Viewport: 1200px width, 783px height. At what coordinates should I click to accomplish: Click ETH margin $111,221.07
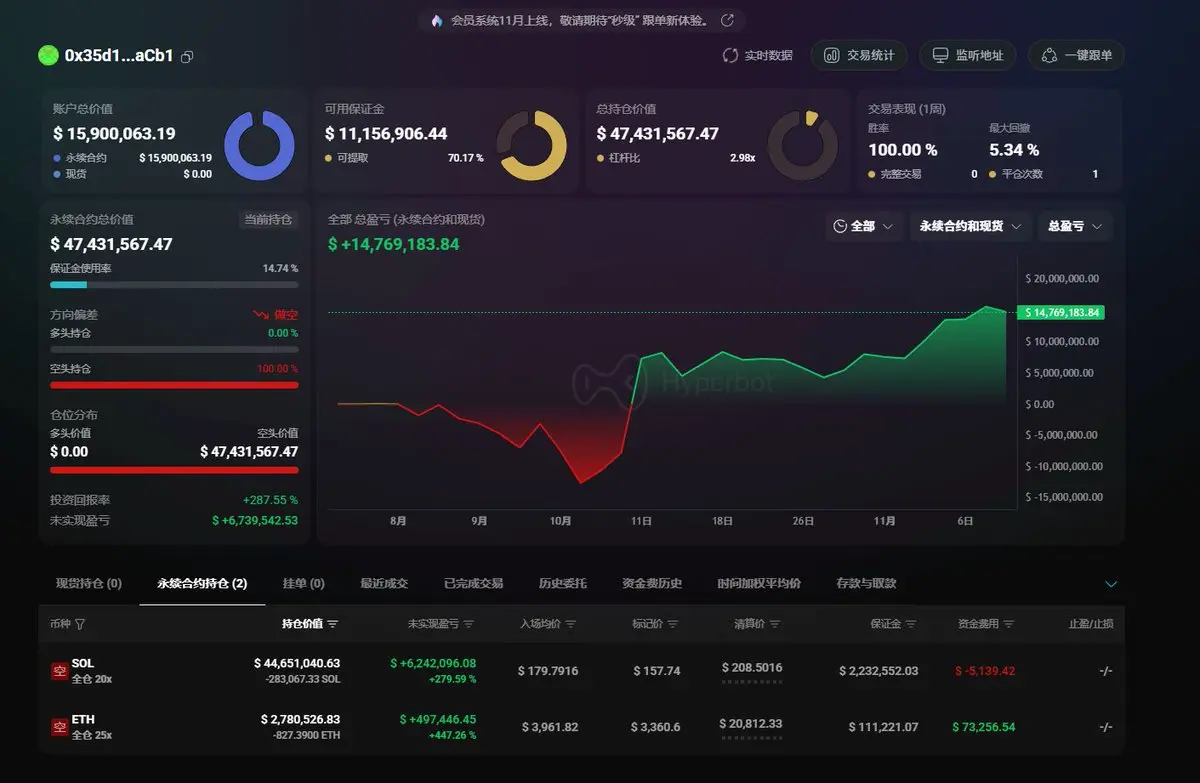click(x=883, y=727)
